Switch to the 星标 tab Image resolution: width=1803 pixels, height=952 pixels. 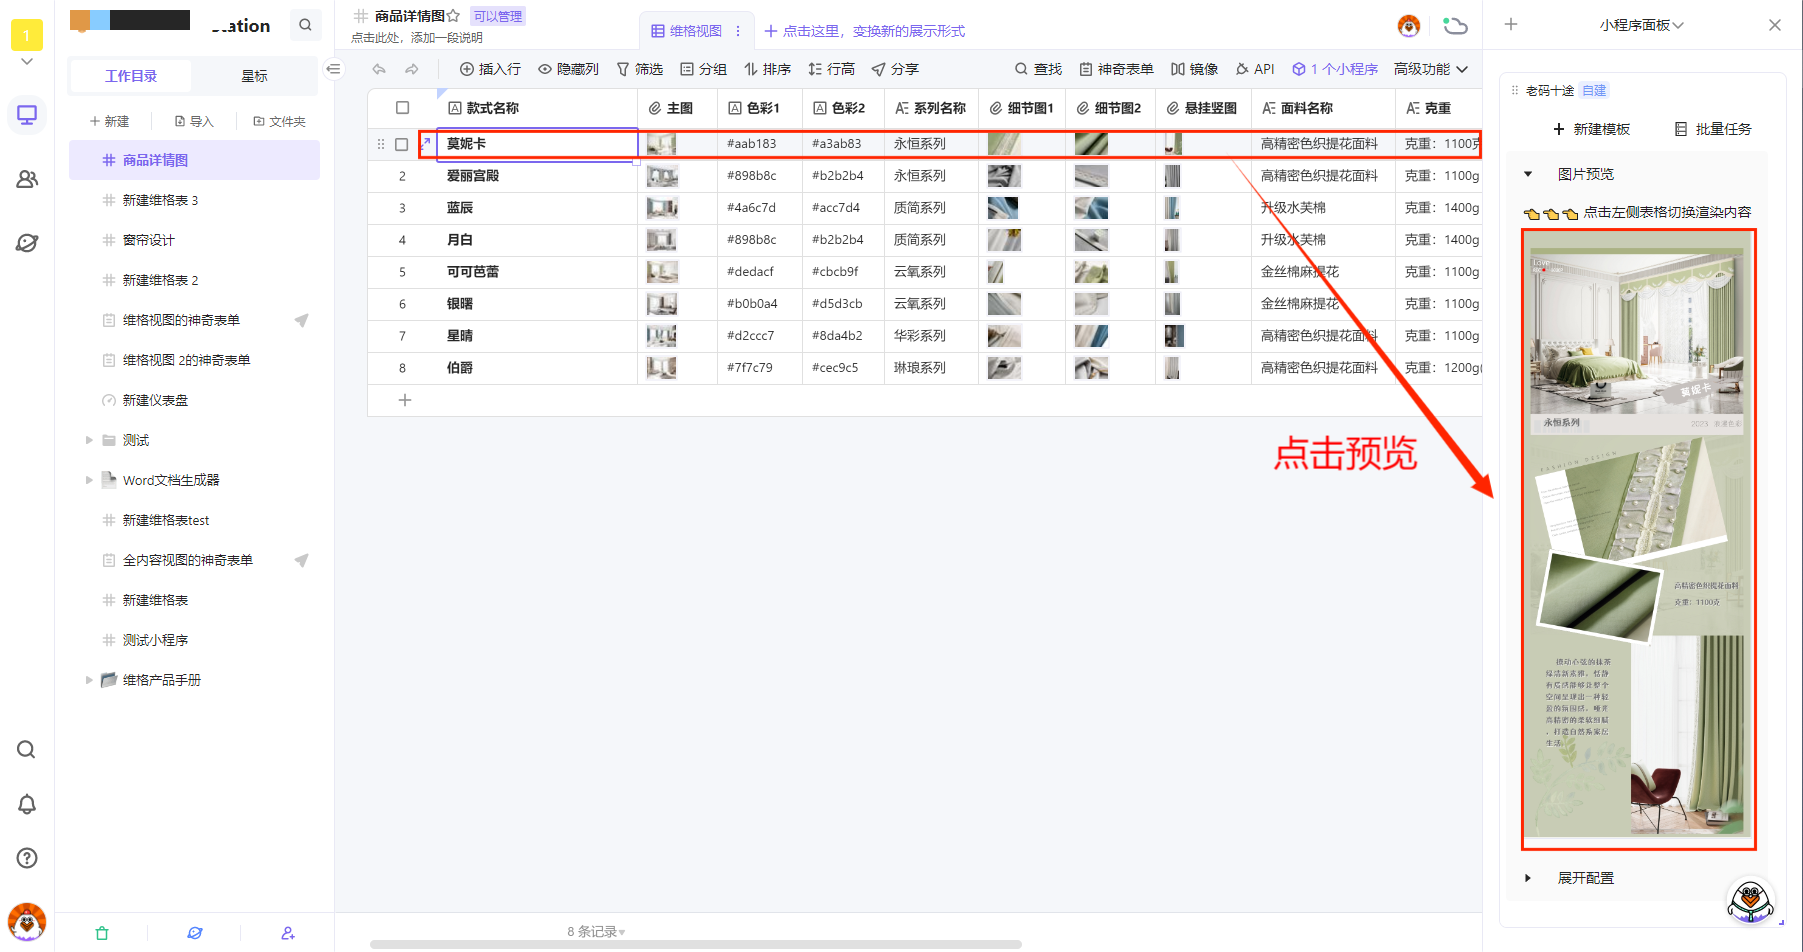coord(254,76)
